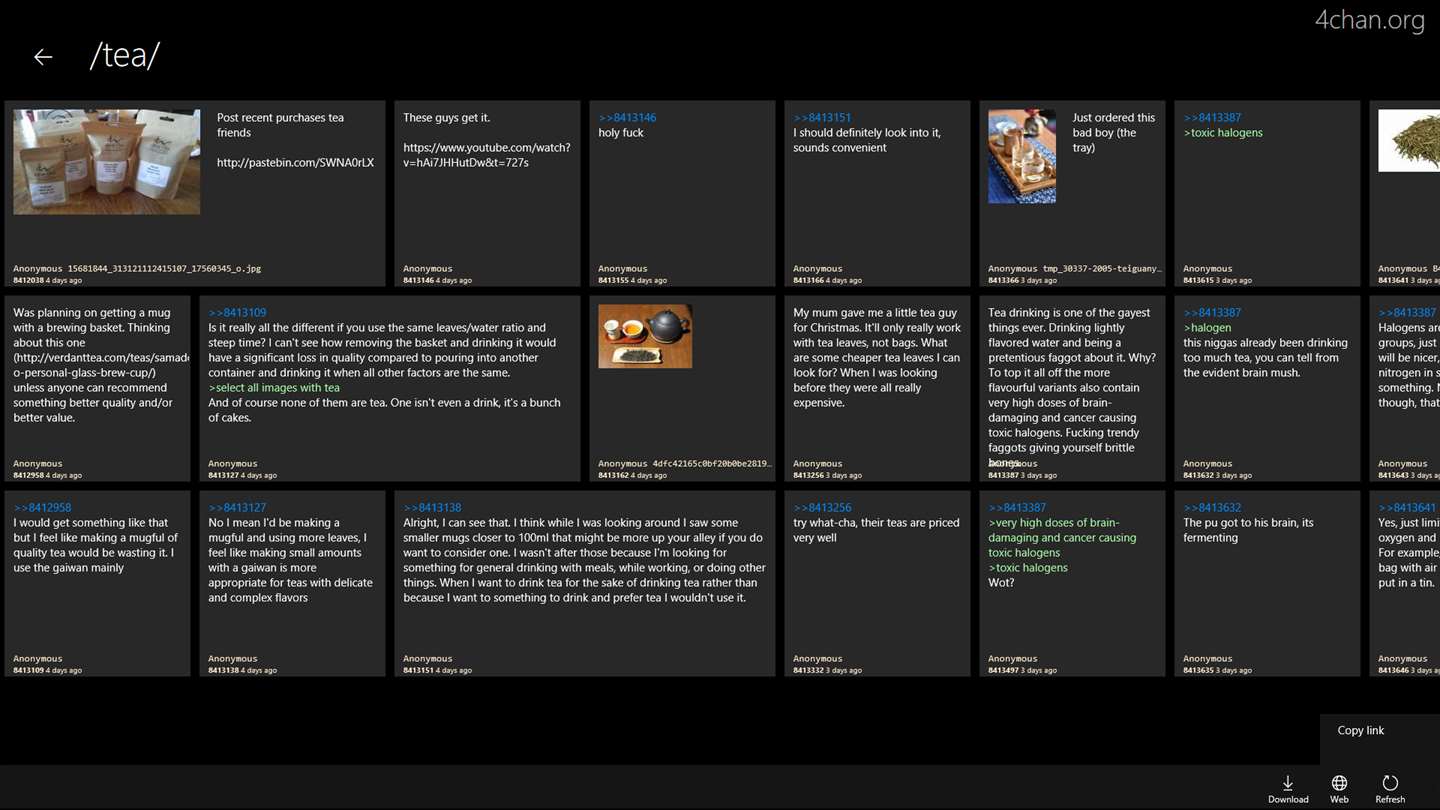1440x810 pixels.
Task: Select the post 'try what-cha, their teas are priced'
Action: point(877,583)
